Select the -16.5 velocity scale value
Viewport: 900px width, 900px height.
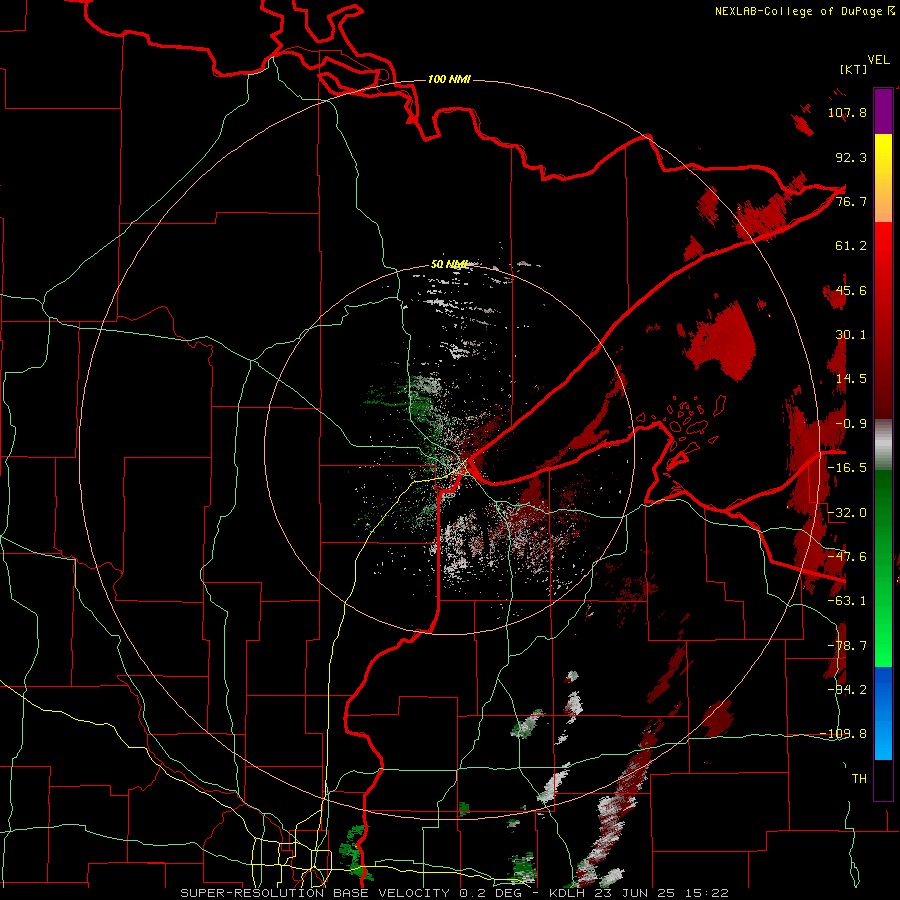click(847, 468)
